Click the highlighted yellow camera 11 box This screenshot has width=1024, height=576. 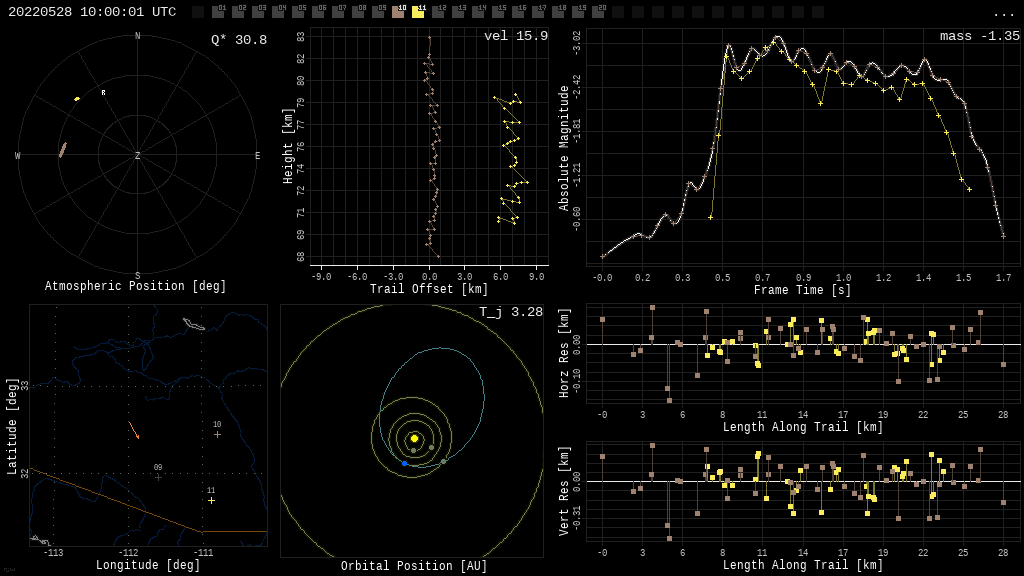418,12
